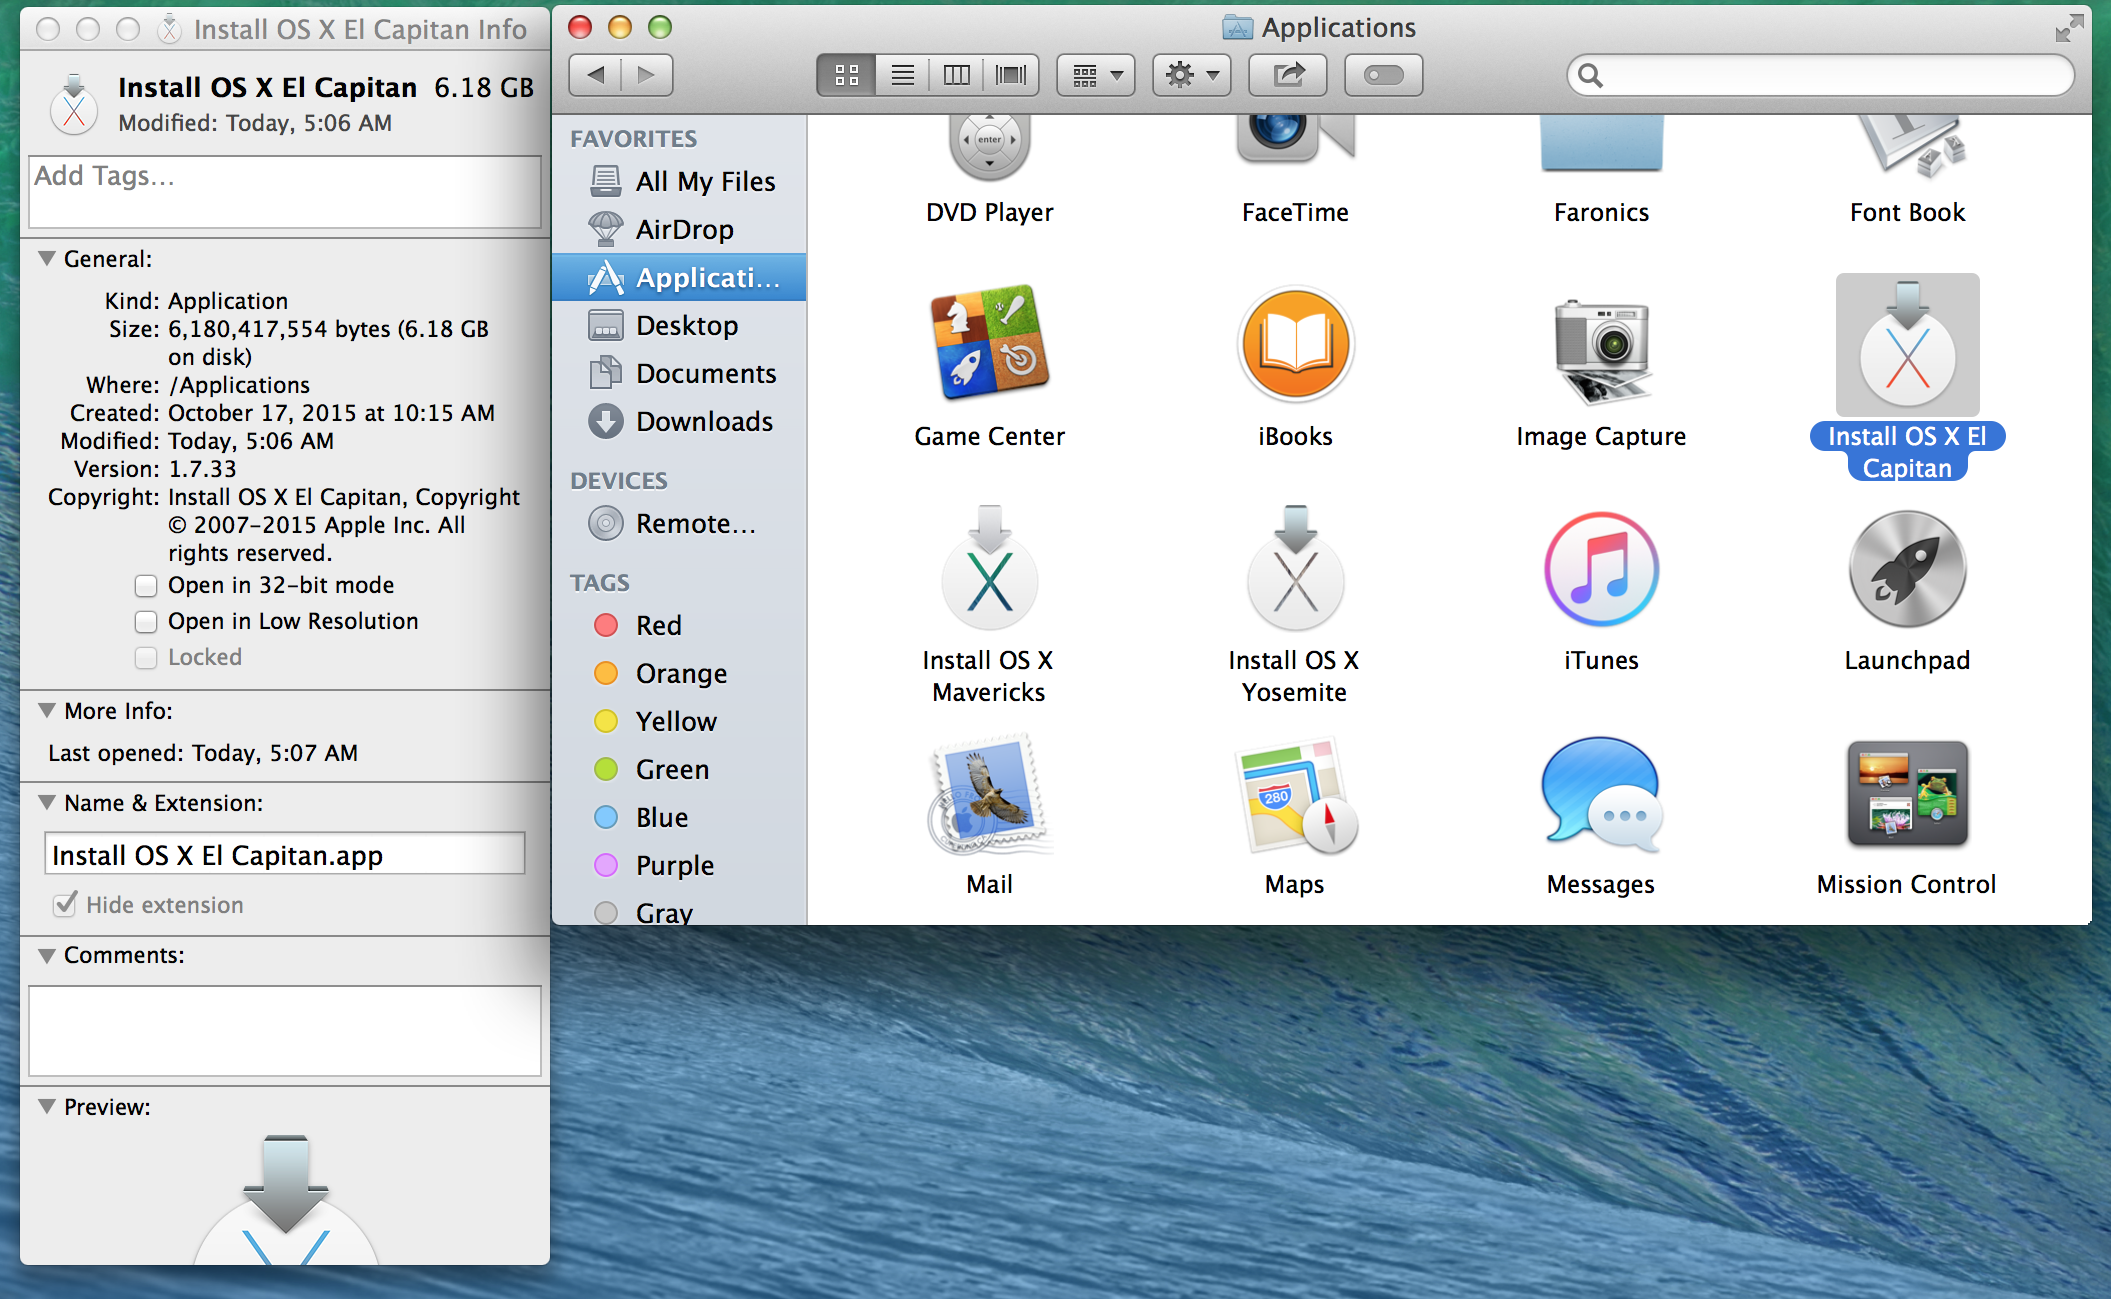Switch Finder to list view
The width and height of the screenshot is (2111, 1299).
click(902, 76)
